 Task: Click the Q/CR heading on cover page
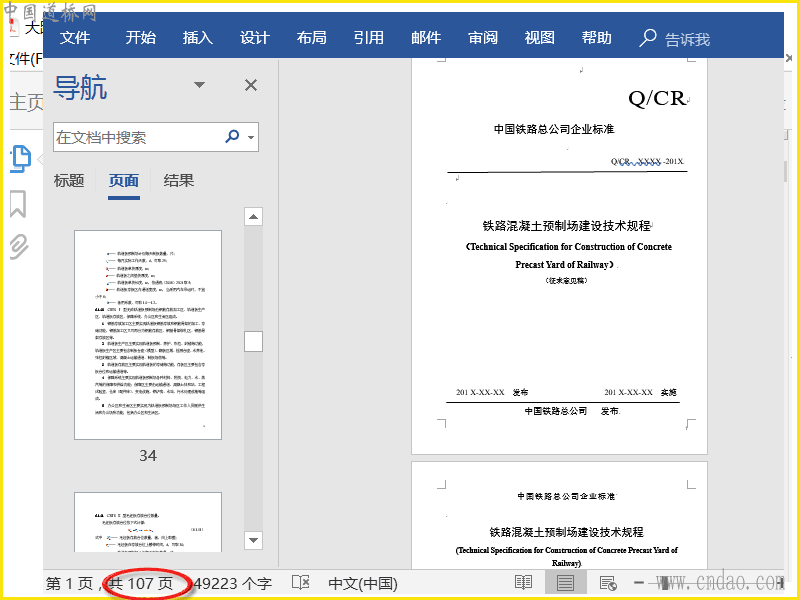(x=657, y=98)
